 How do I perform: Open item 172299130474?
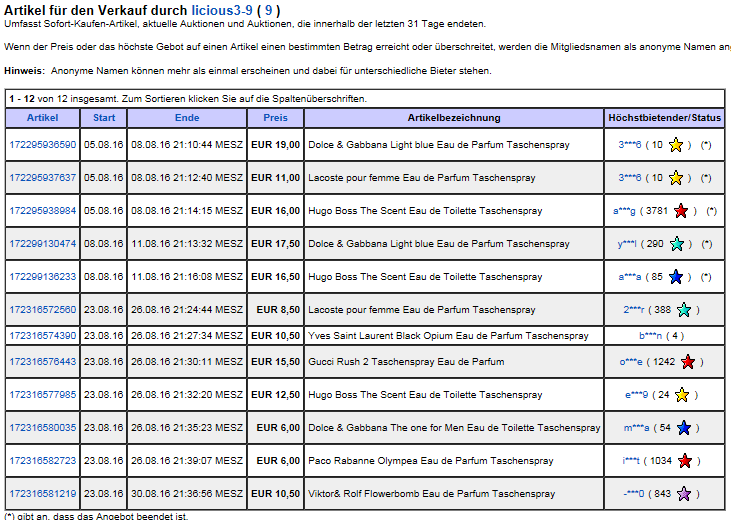[x=42, y=244]
